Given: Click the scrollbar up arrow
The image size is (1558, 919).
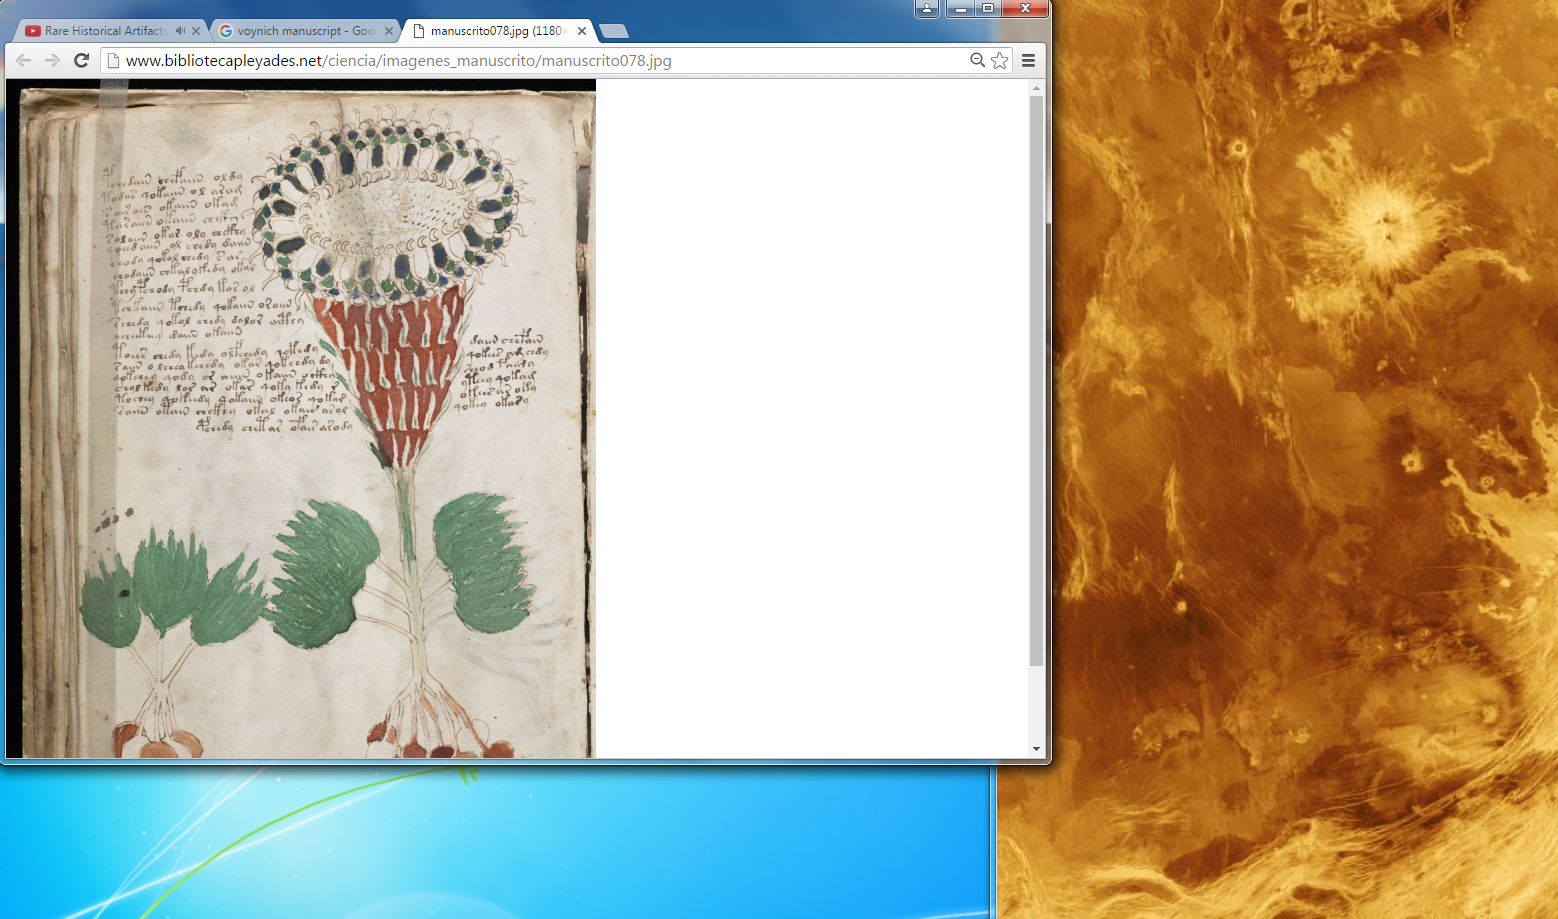Looking at the screenshot, I should [x=1036, y=88].
